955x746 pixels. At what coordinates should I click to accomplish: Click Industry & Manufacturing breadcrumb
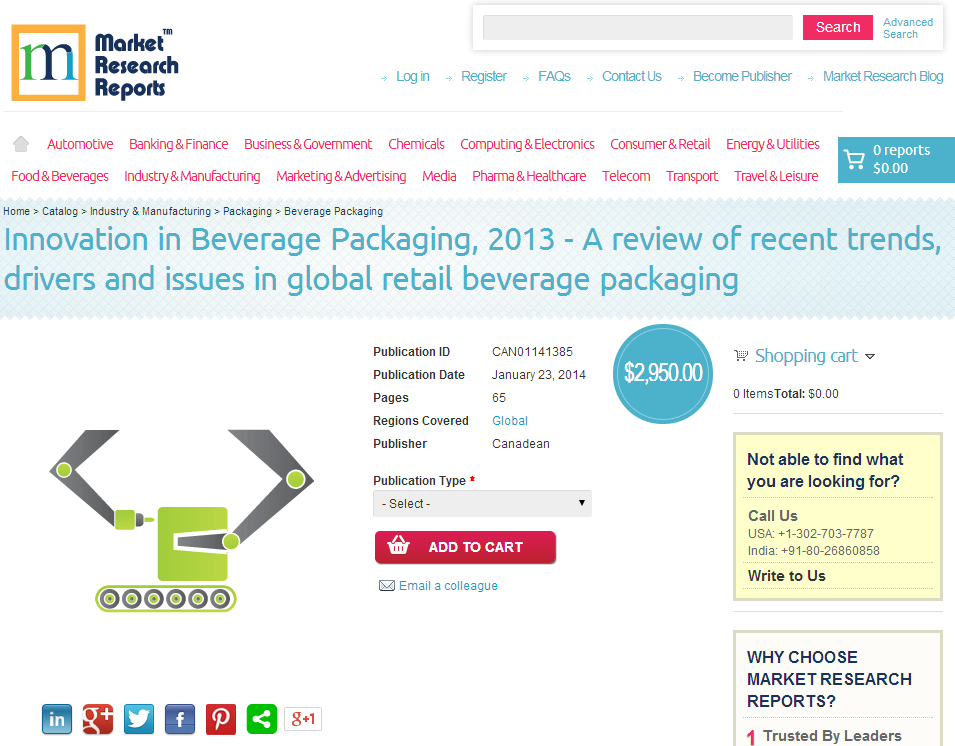pos(150,211)
